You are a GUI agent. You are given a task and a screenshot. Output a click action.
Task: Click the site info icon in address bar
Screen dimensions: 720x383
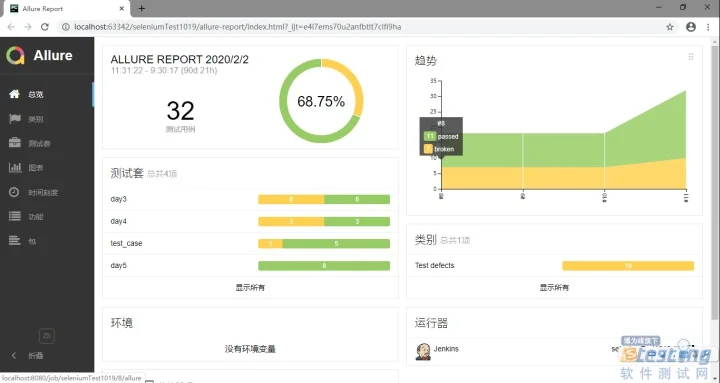[66, 27]
